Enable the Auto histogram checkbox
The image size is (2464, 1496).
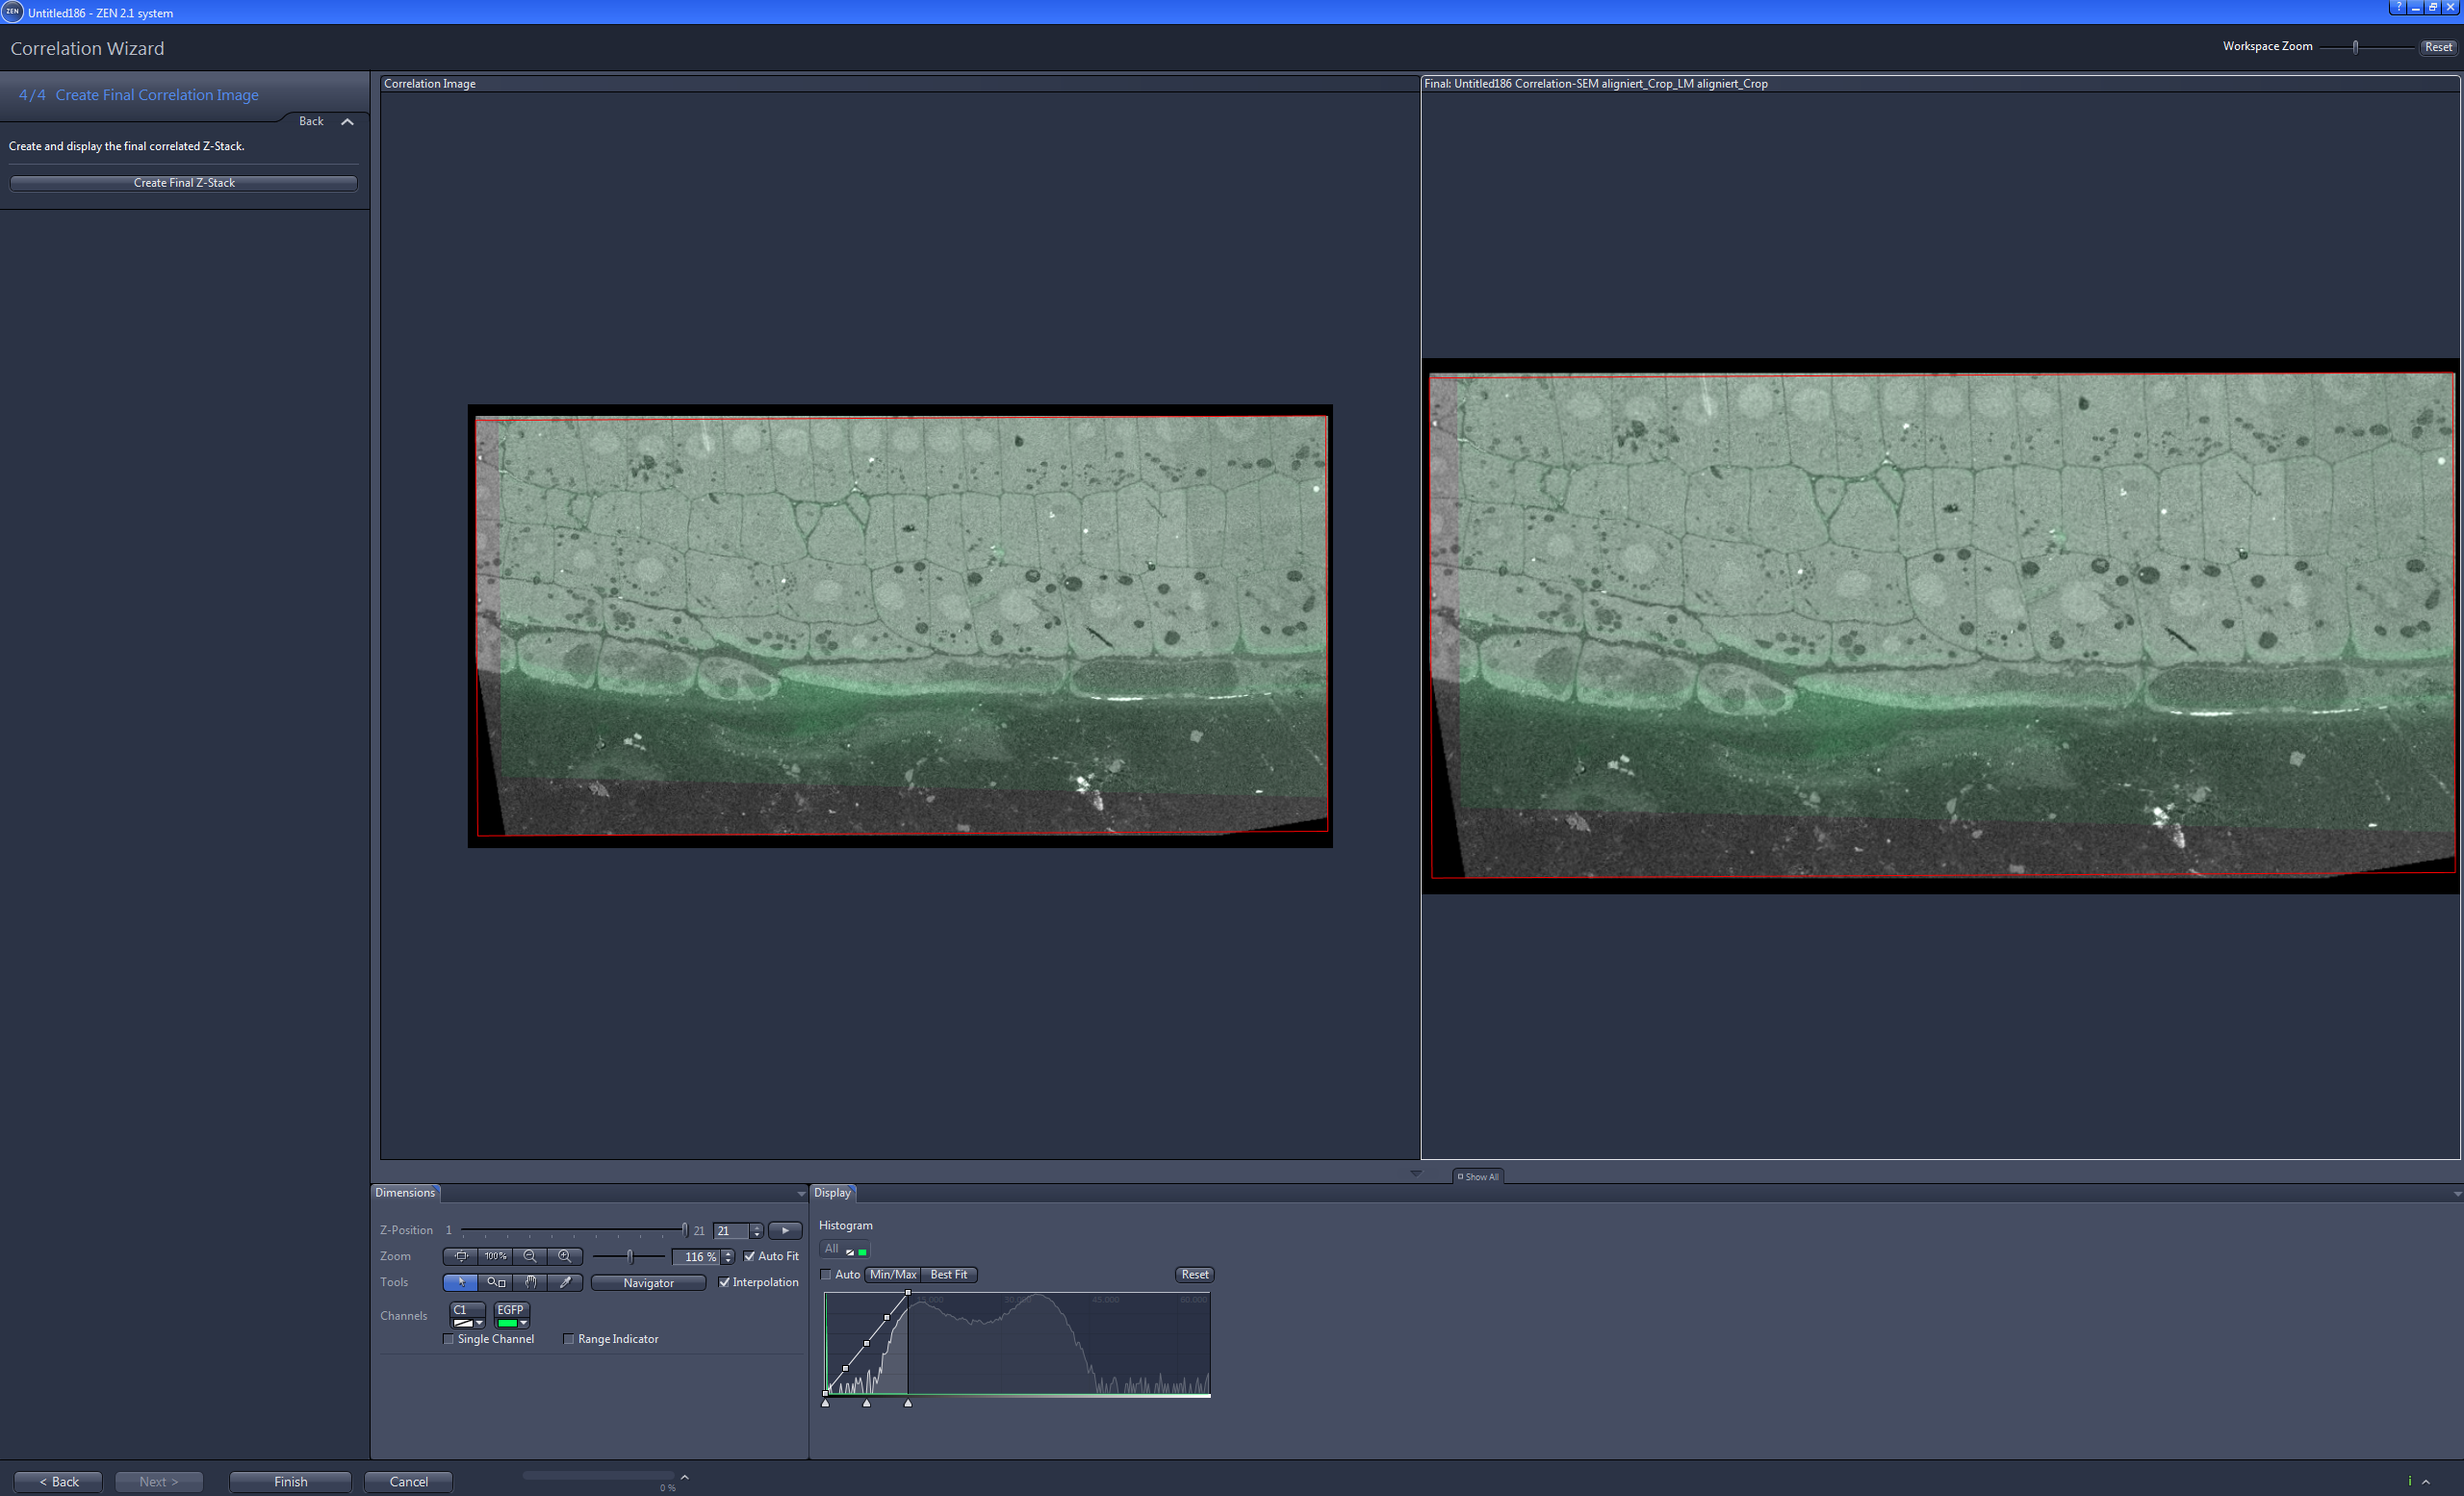point(826,1274)
